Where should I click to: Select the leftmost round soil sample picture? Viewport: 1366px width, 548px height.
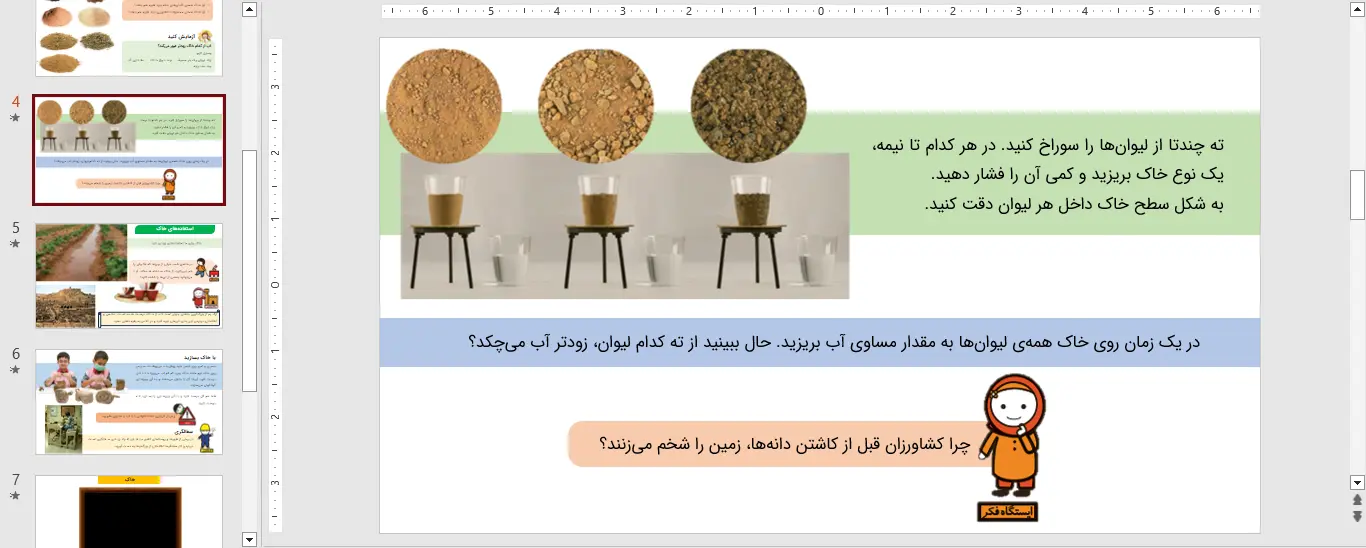pos(442,106)
